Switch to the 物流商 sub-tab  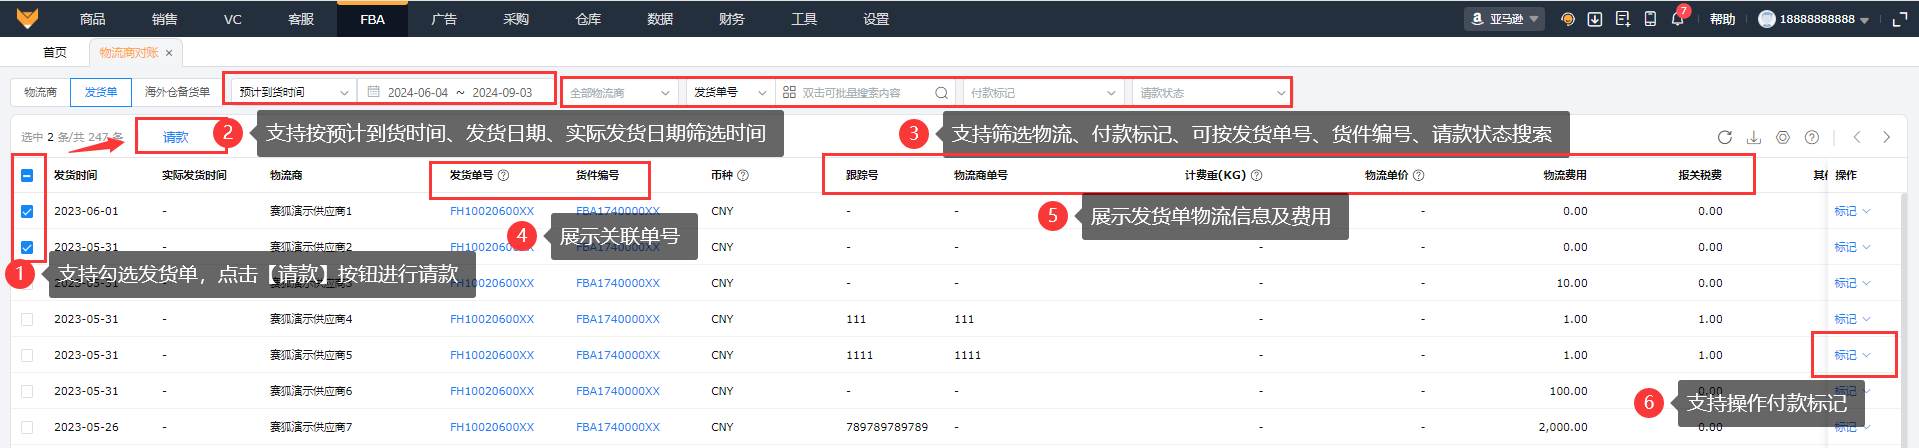[40, 92]
